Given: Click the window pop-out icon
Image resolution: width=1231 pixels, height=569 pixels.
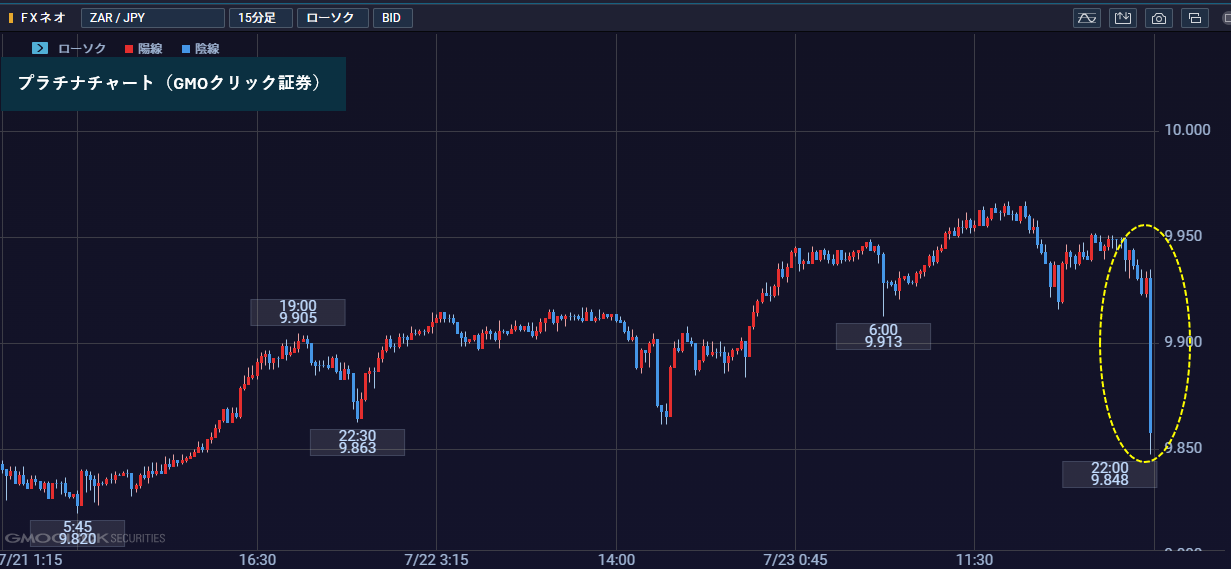Looking at the screenshot, I should (1195, 18).
